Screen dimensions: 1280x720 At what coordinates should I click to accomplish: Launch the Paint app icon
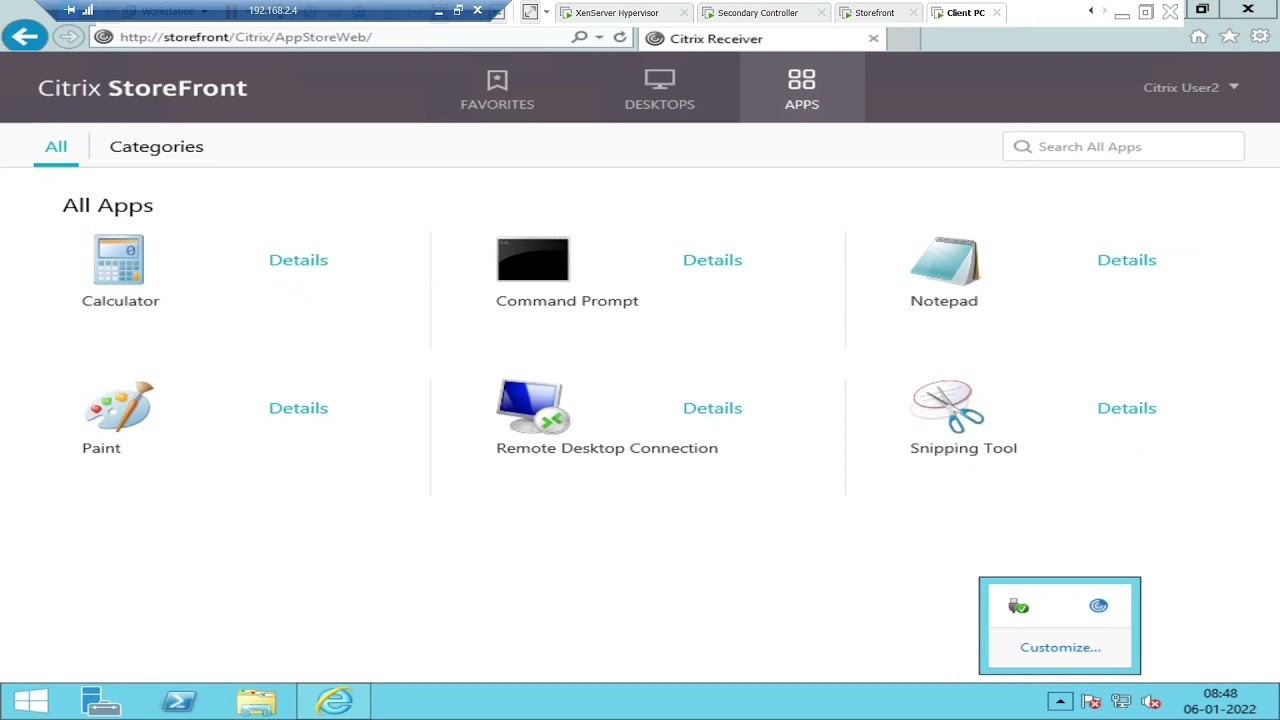(x=119, y=406)
